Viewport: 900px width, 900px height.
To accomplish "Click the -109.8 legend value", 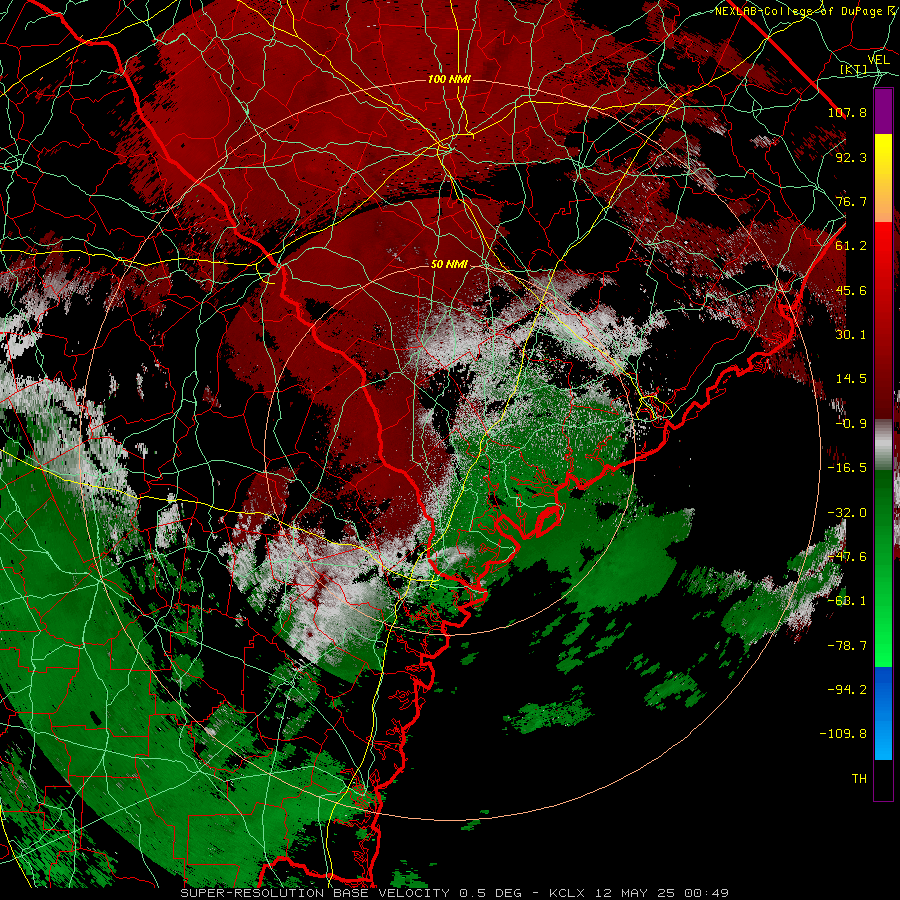I will pos(843,734).
